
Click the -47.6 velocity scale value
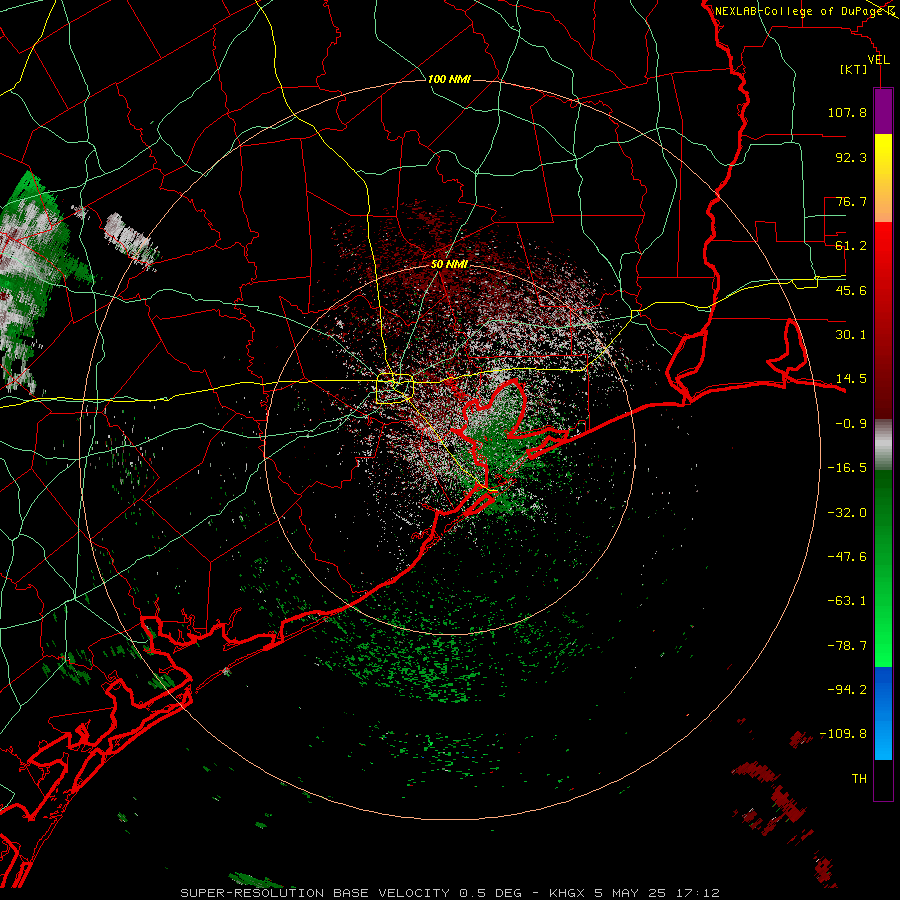(847, 557)
